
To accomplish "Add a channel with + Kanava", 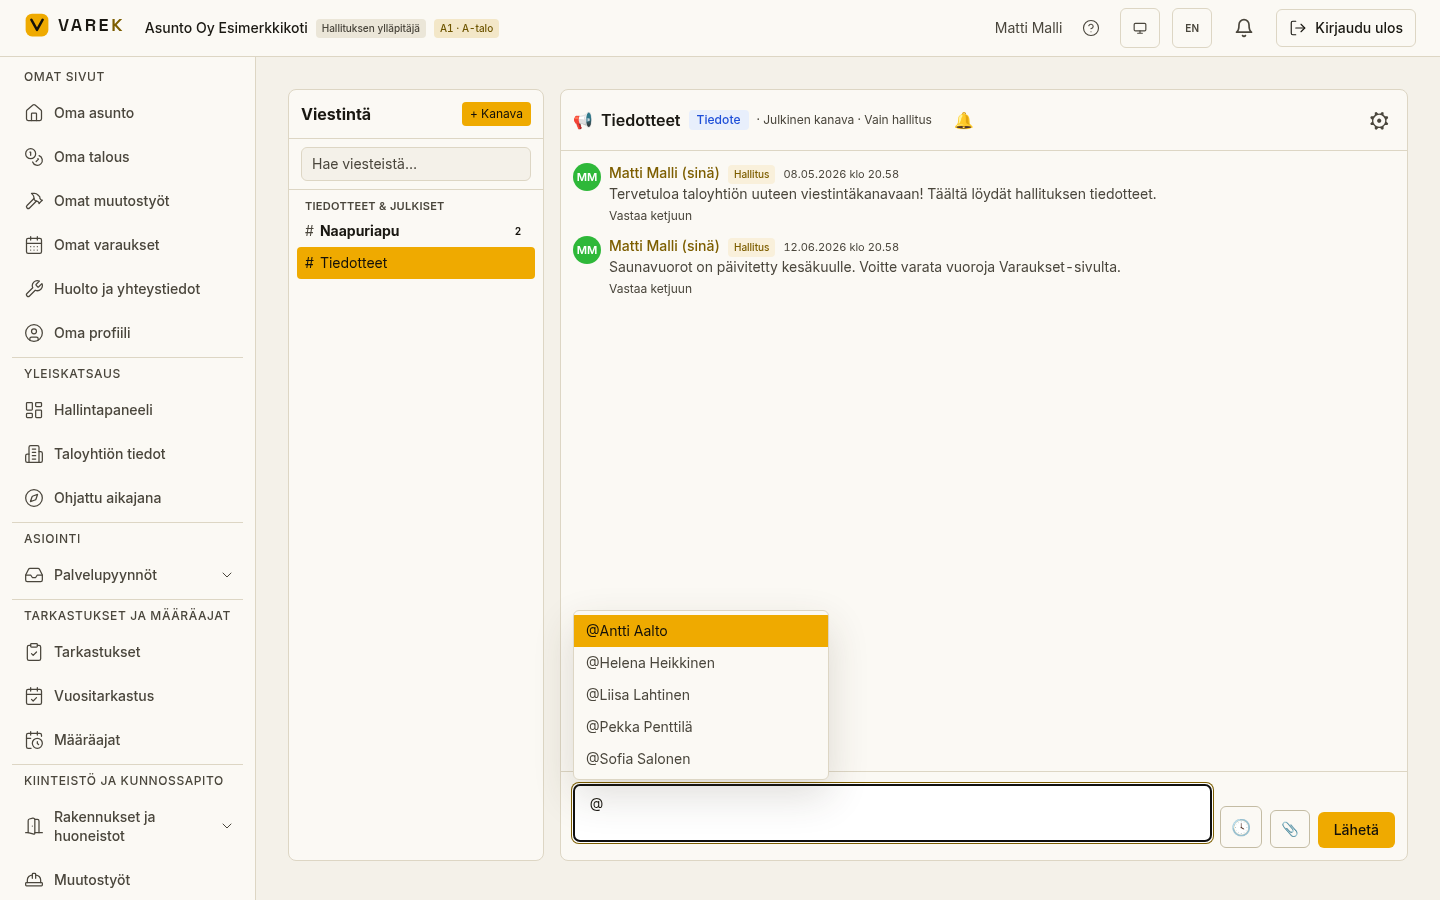I will pyautogui.click(x=496, y=114).
